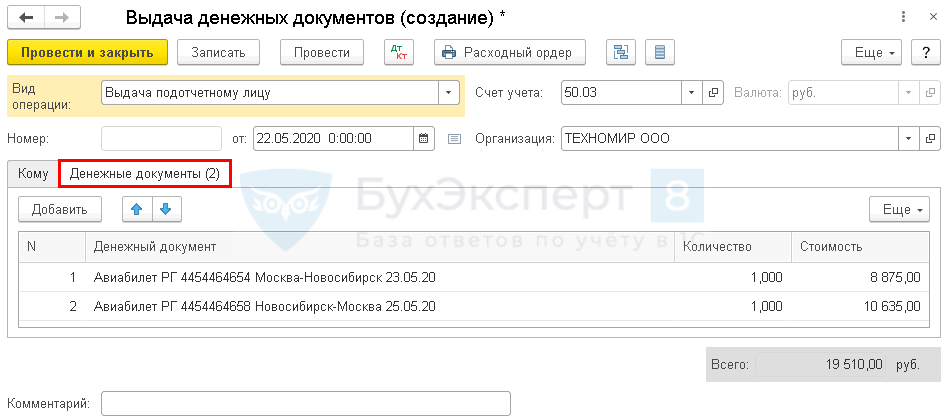Move row down with blue arrow
Screen dimensions: 944x420
coord(165,209)
